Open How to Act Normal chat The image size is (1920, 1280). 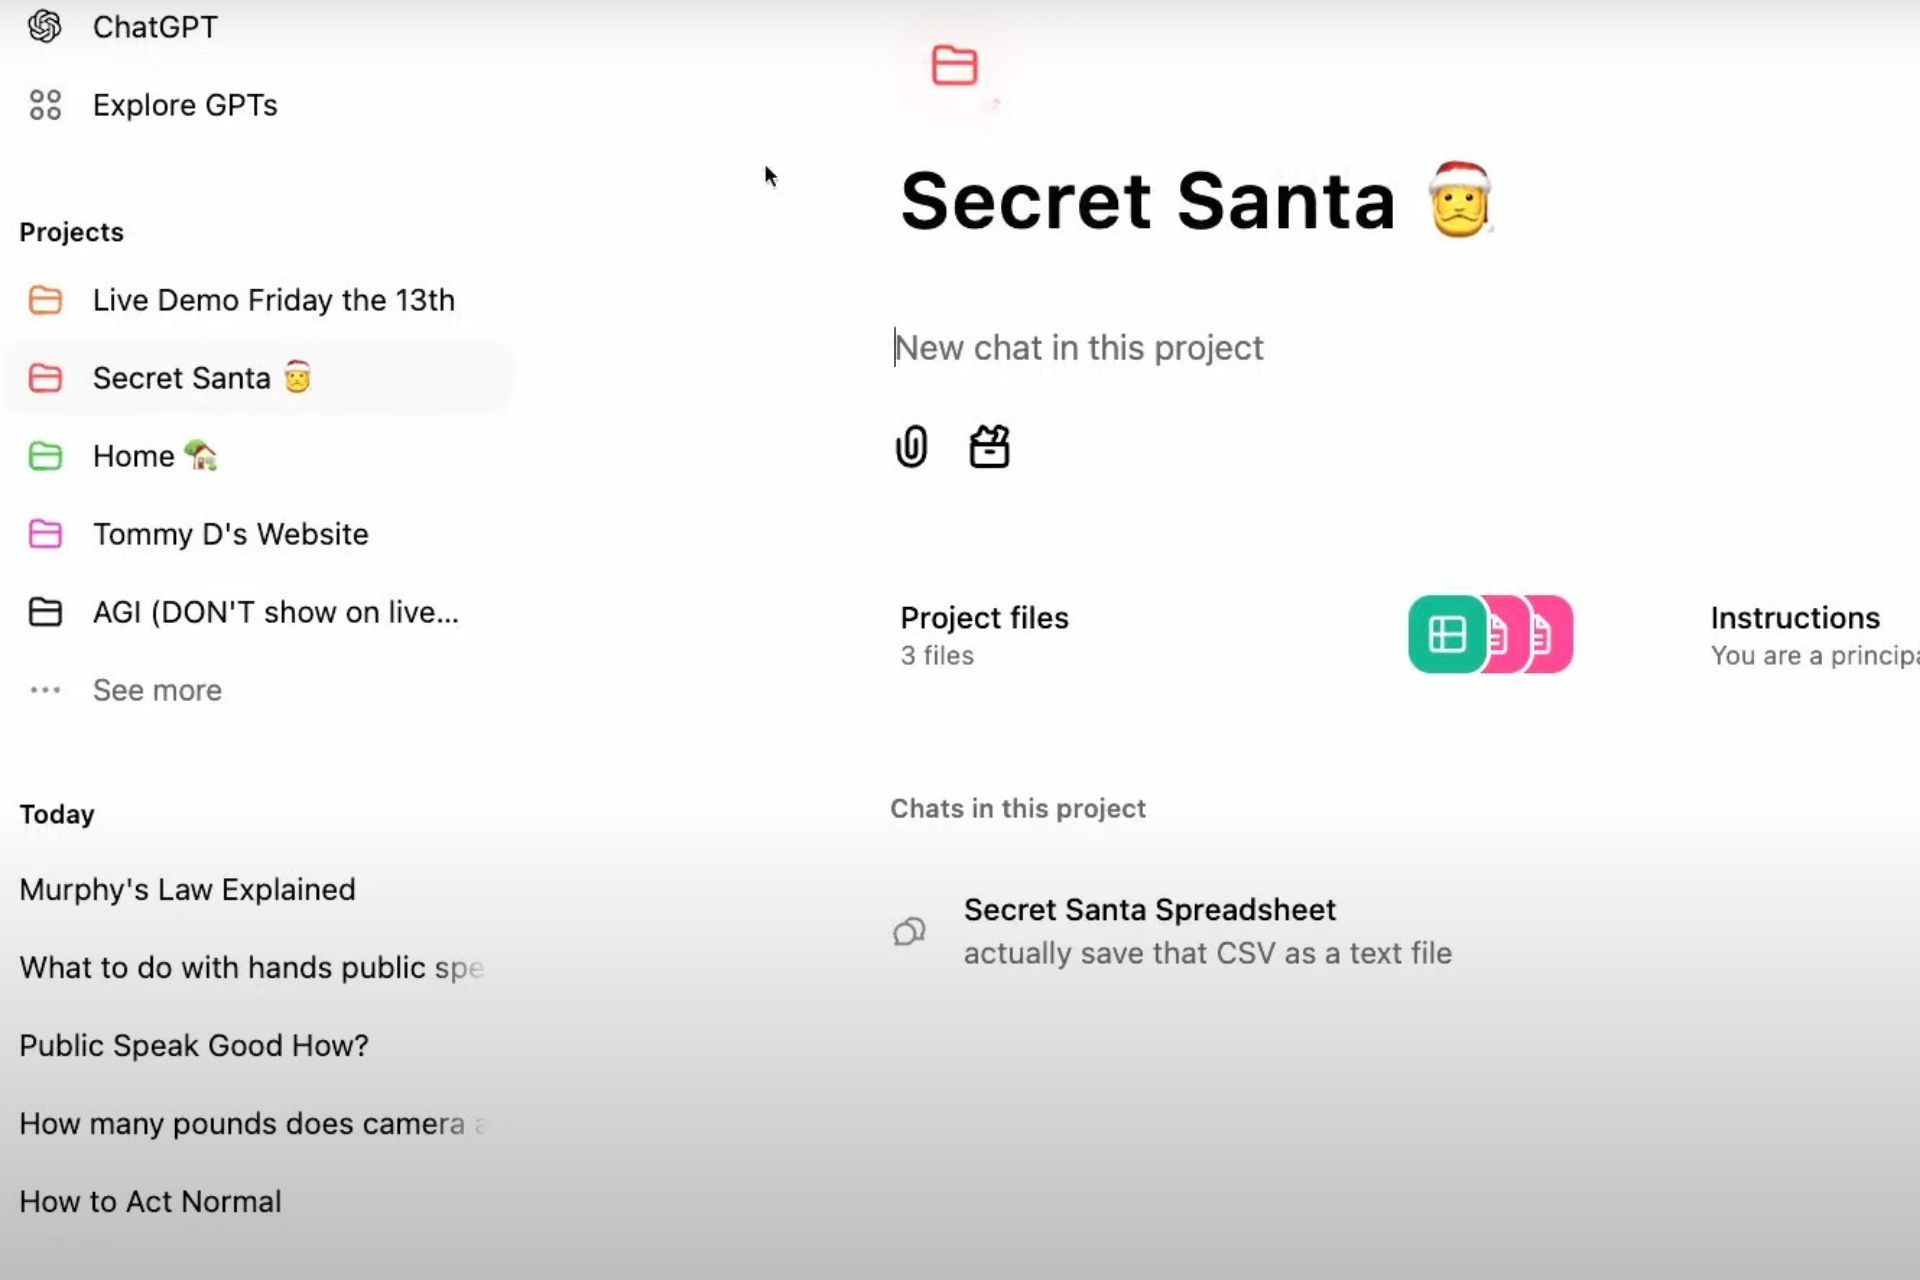151,1200
